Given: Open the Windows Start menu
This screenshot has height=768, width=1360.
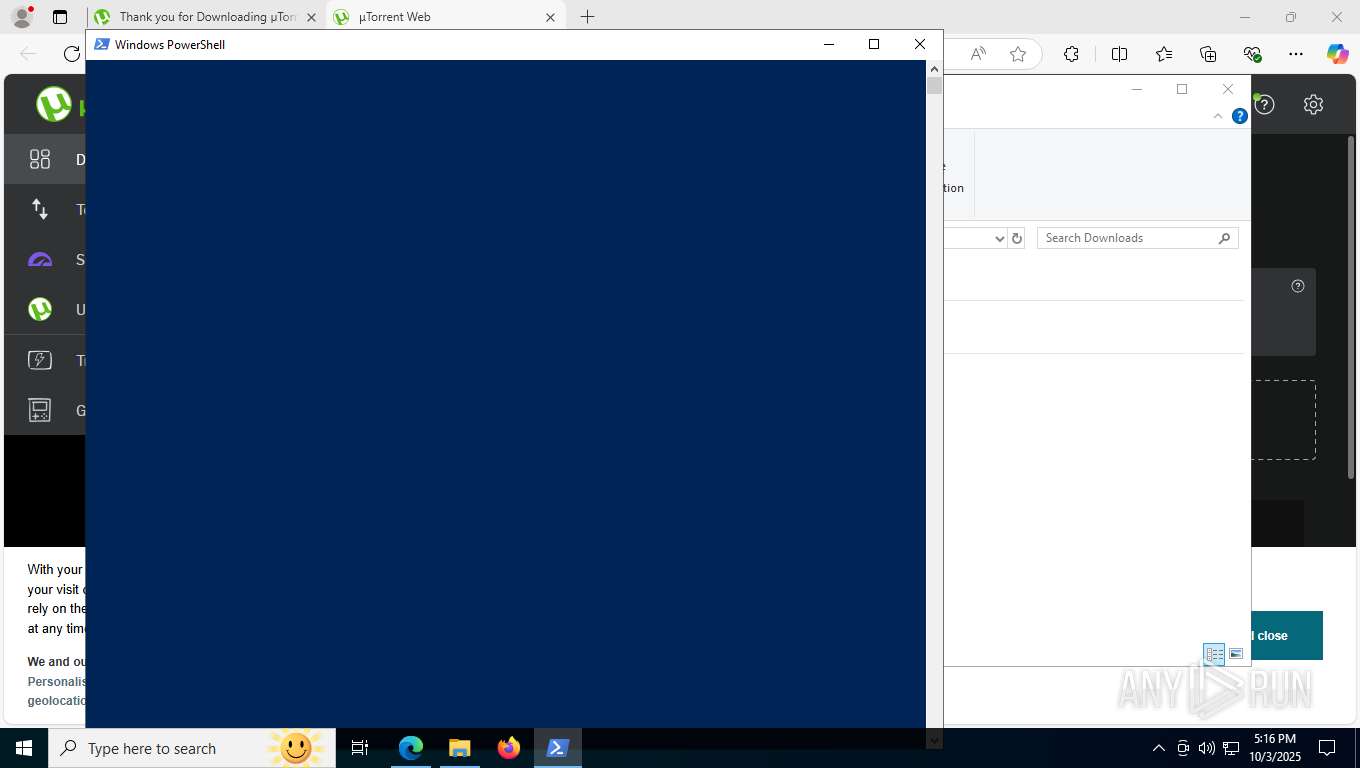Looking at the screenshot, I should pos(23,748).
